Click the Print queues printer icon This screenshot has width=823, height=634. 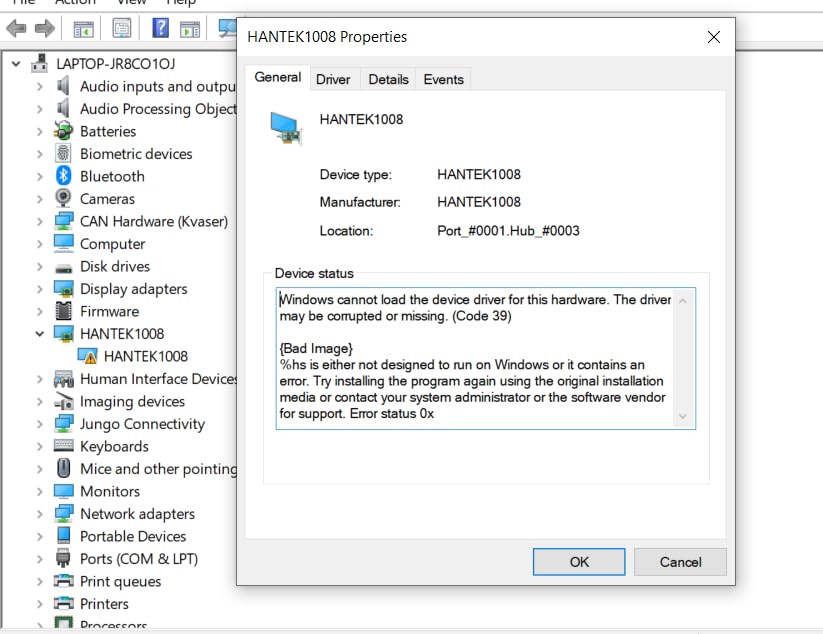64,580
